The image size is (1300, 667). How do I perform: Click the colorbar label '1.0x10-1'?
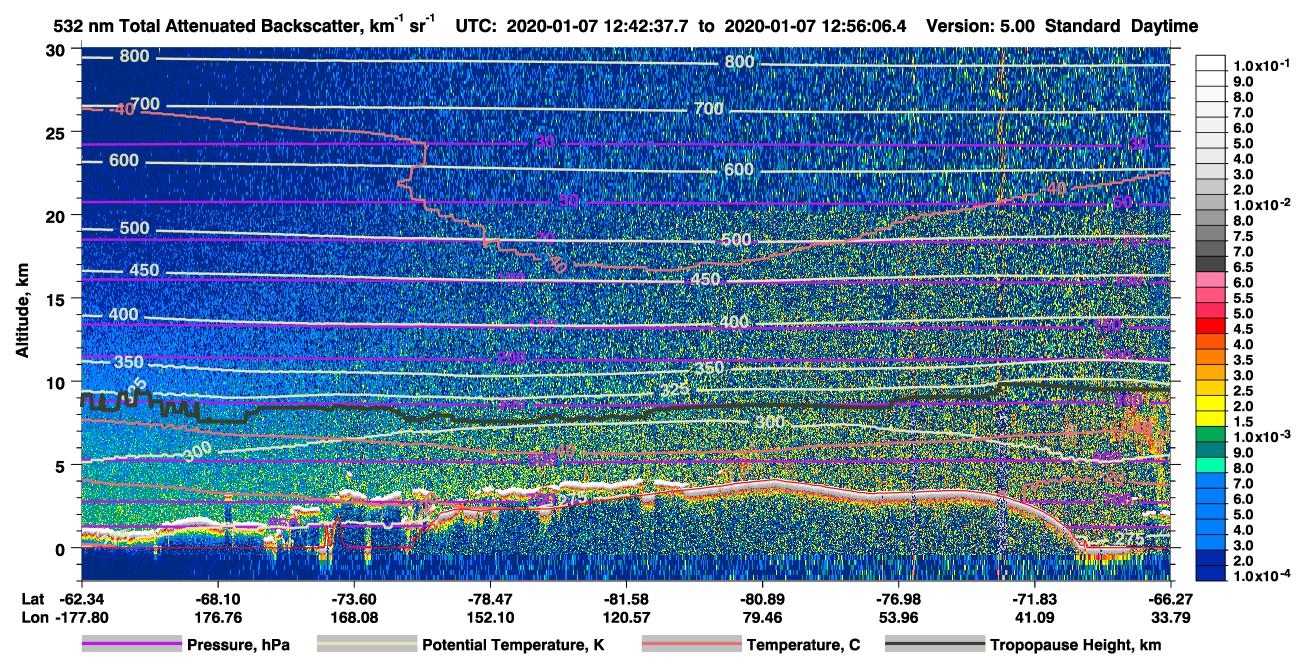coord(1261,65)
